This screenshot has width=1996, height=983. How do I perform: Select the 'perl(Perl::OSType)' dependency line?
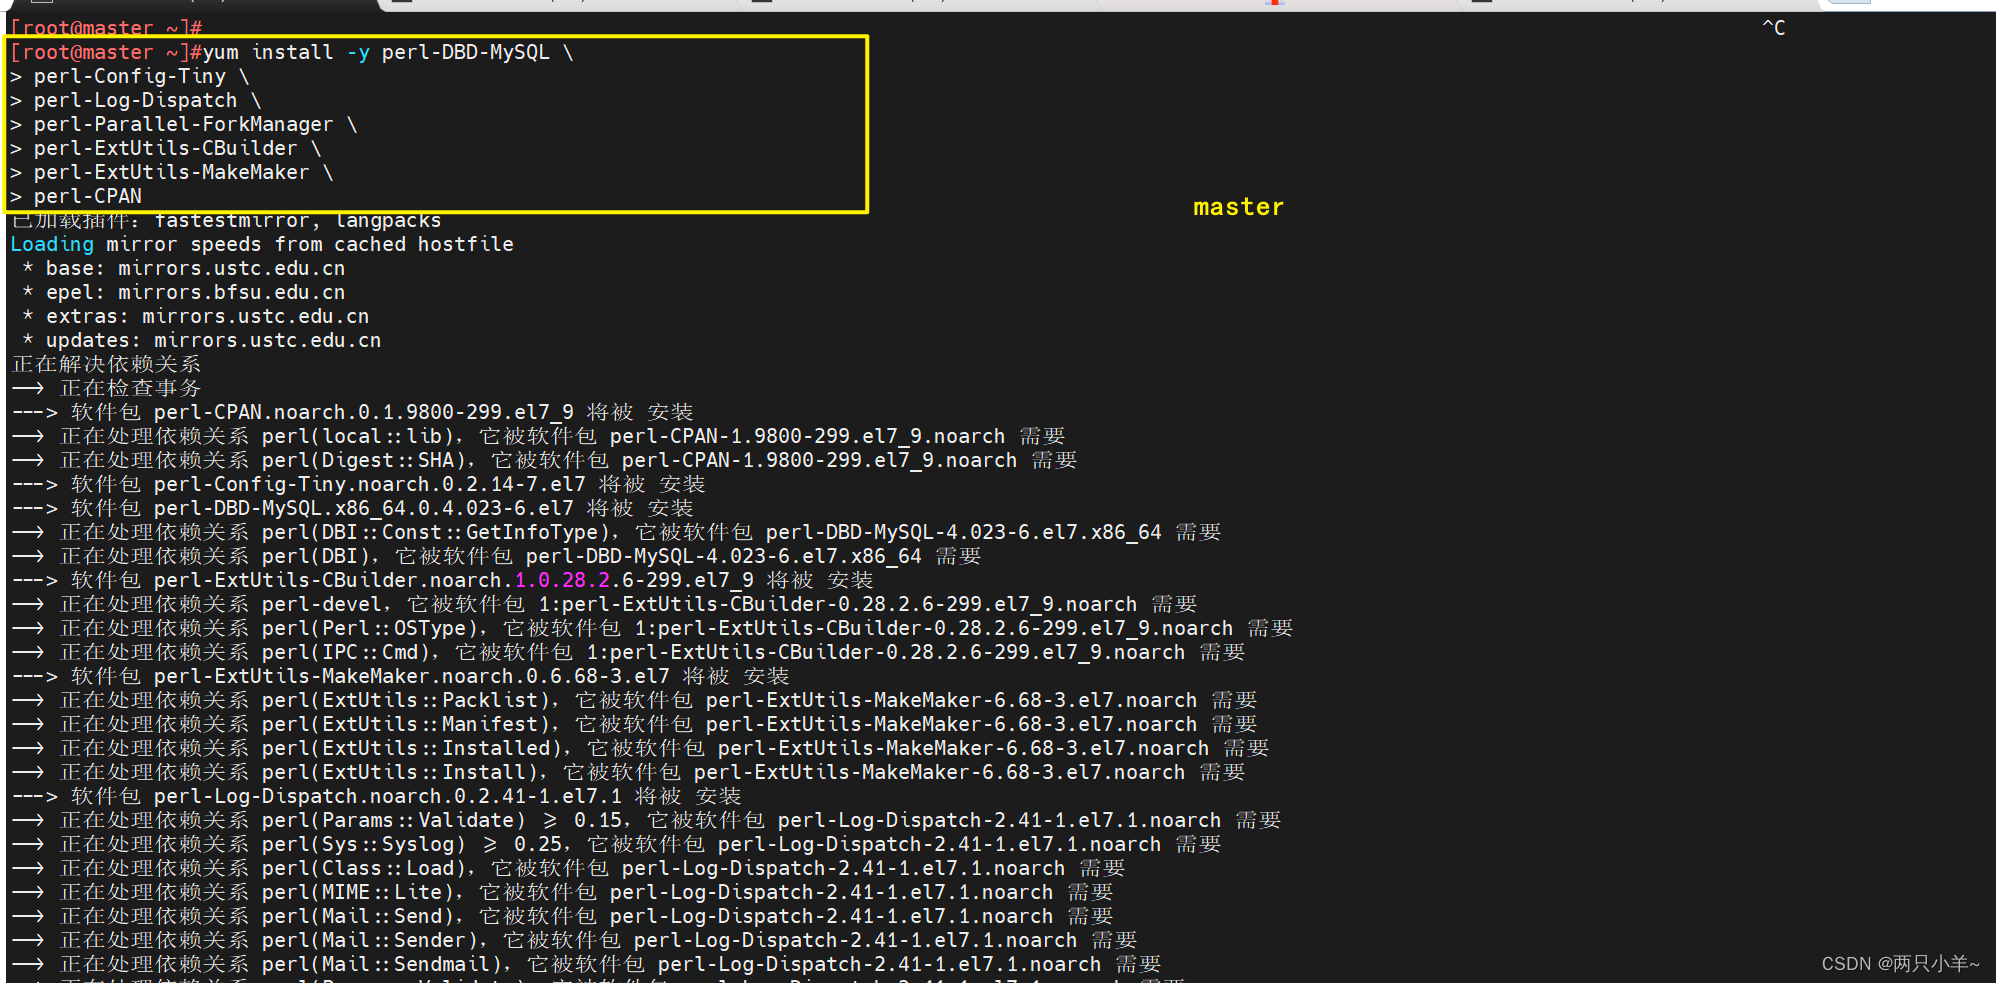652,628
